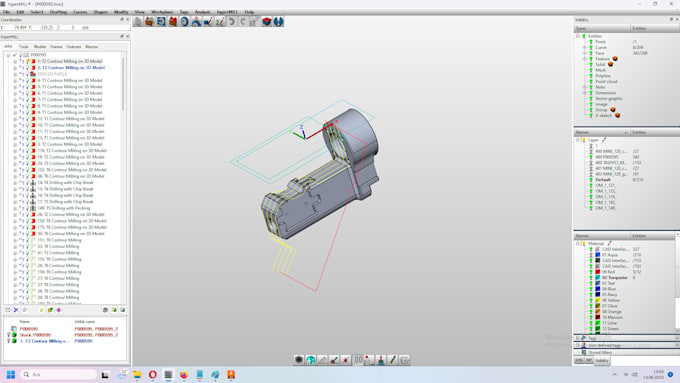Screen dimensions: 680x383
Task: Collapse the Layer tree node
Action: click(578, 140)
